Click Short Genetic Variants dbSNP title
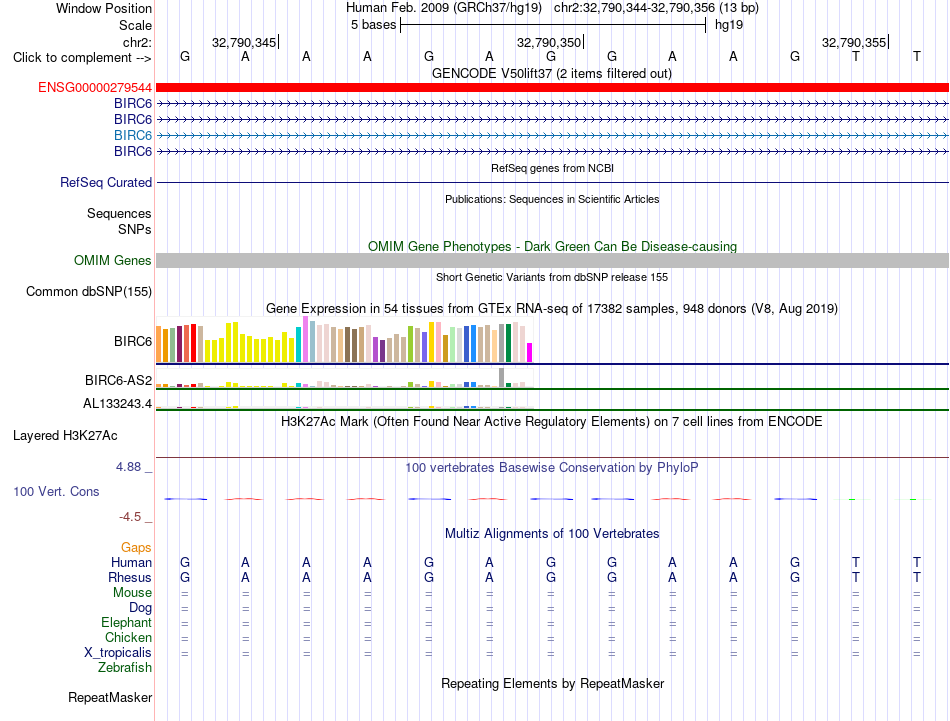This screenshot has width=950, height=721. 552,277
